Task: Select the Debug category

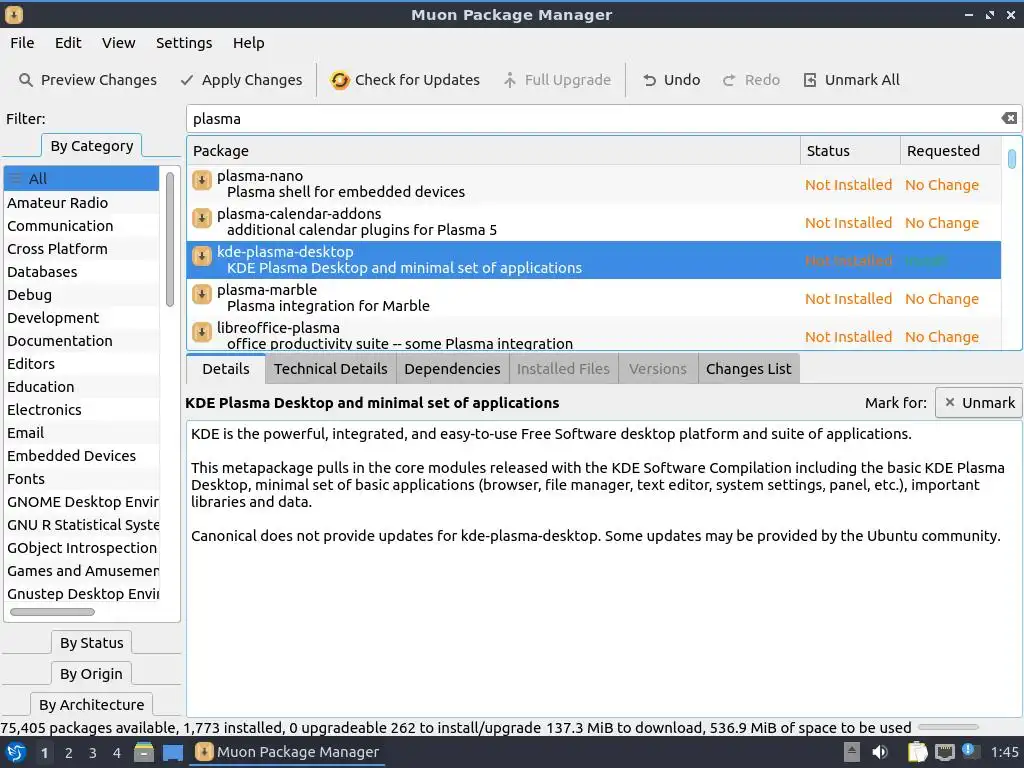Action: [82, 295]
